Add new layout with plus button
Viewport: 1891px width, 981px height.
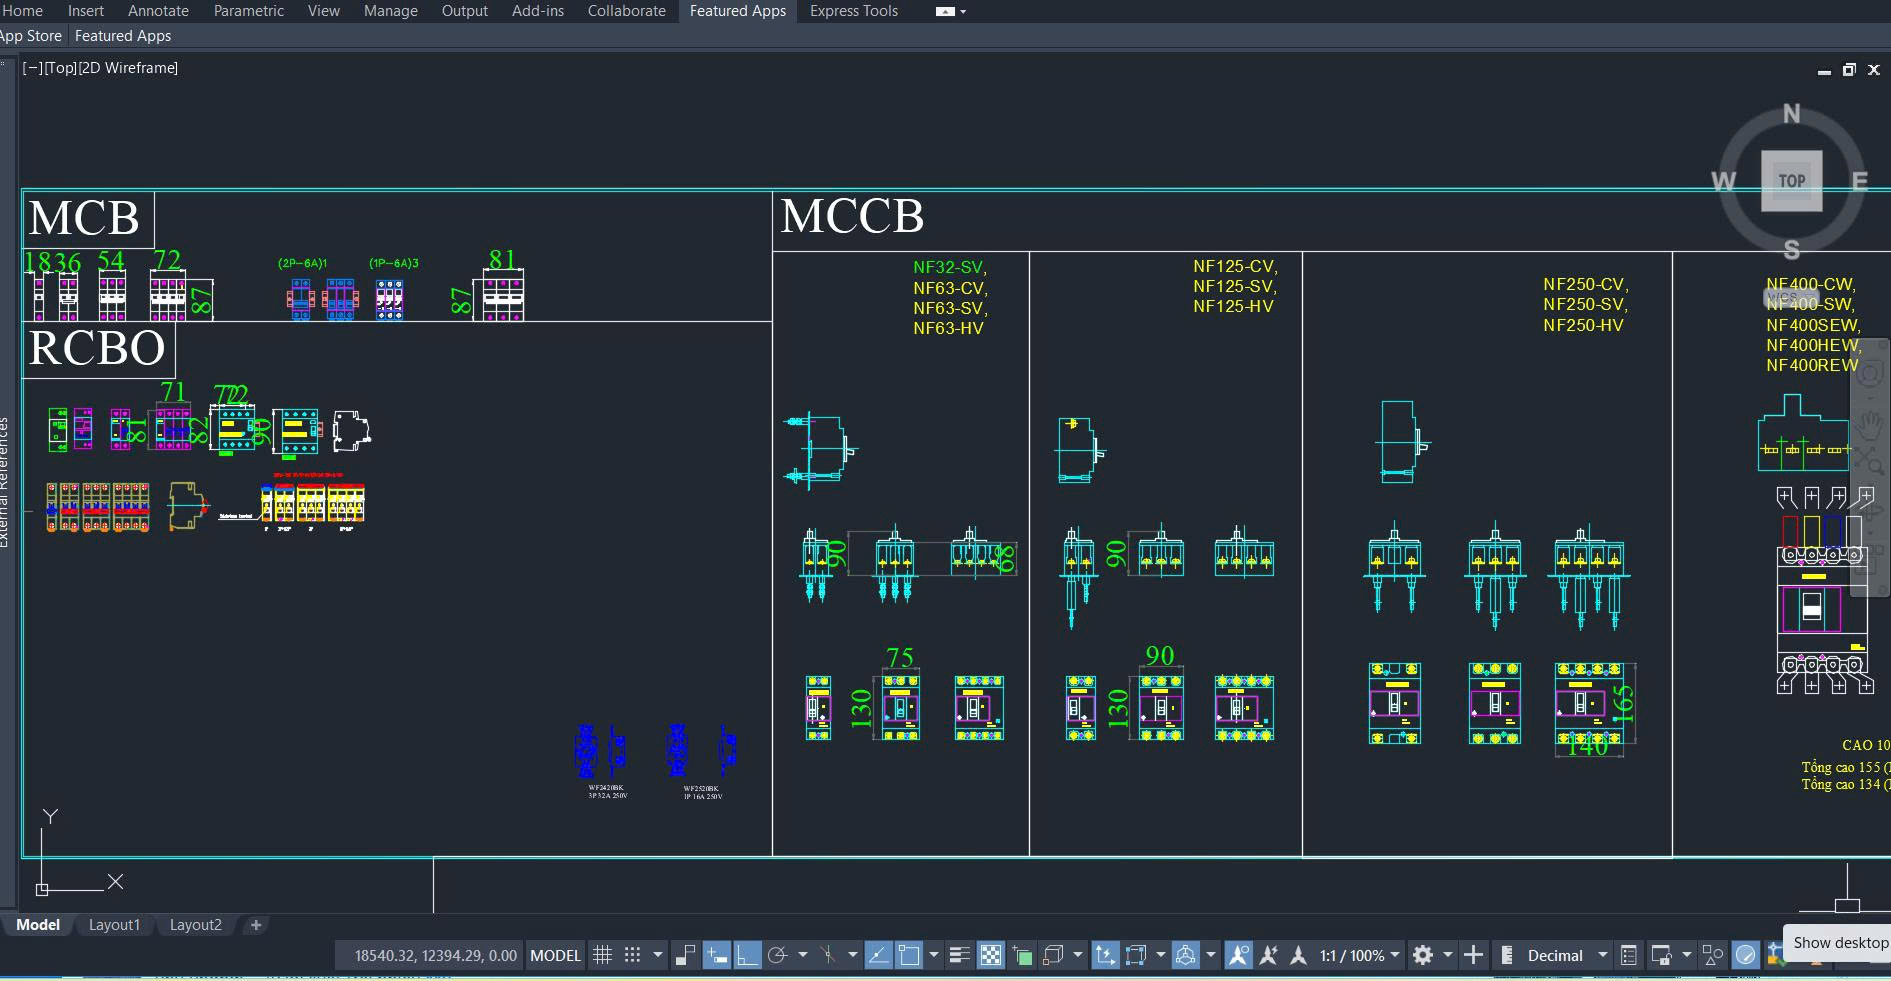coord(256,925)
